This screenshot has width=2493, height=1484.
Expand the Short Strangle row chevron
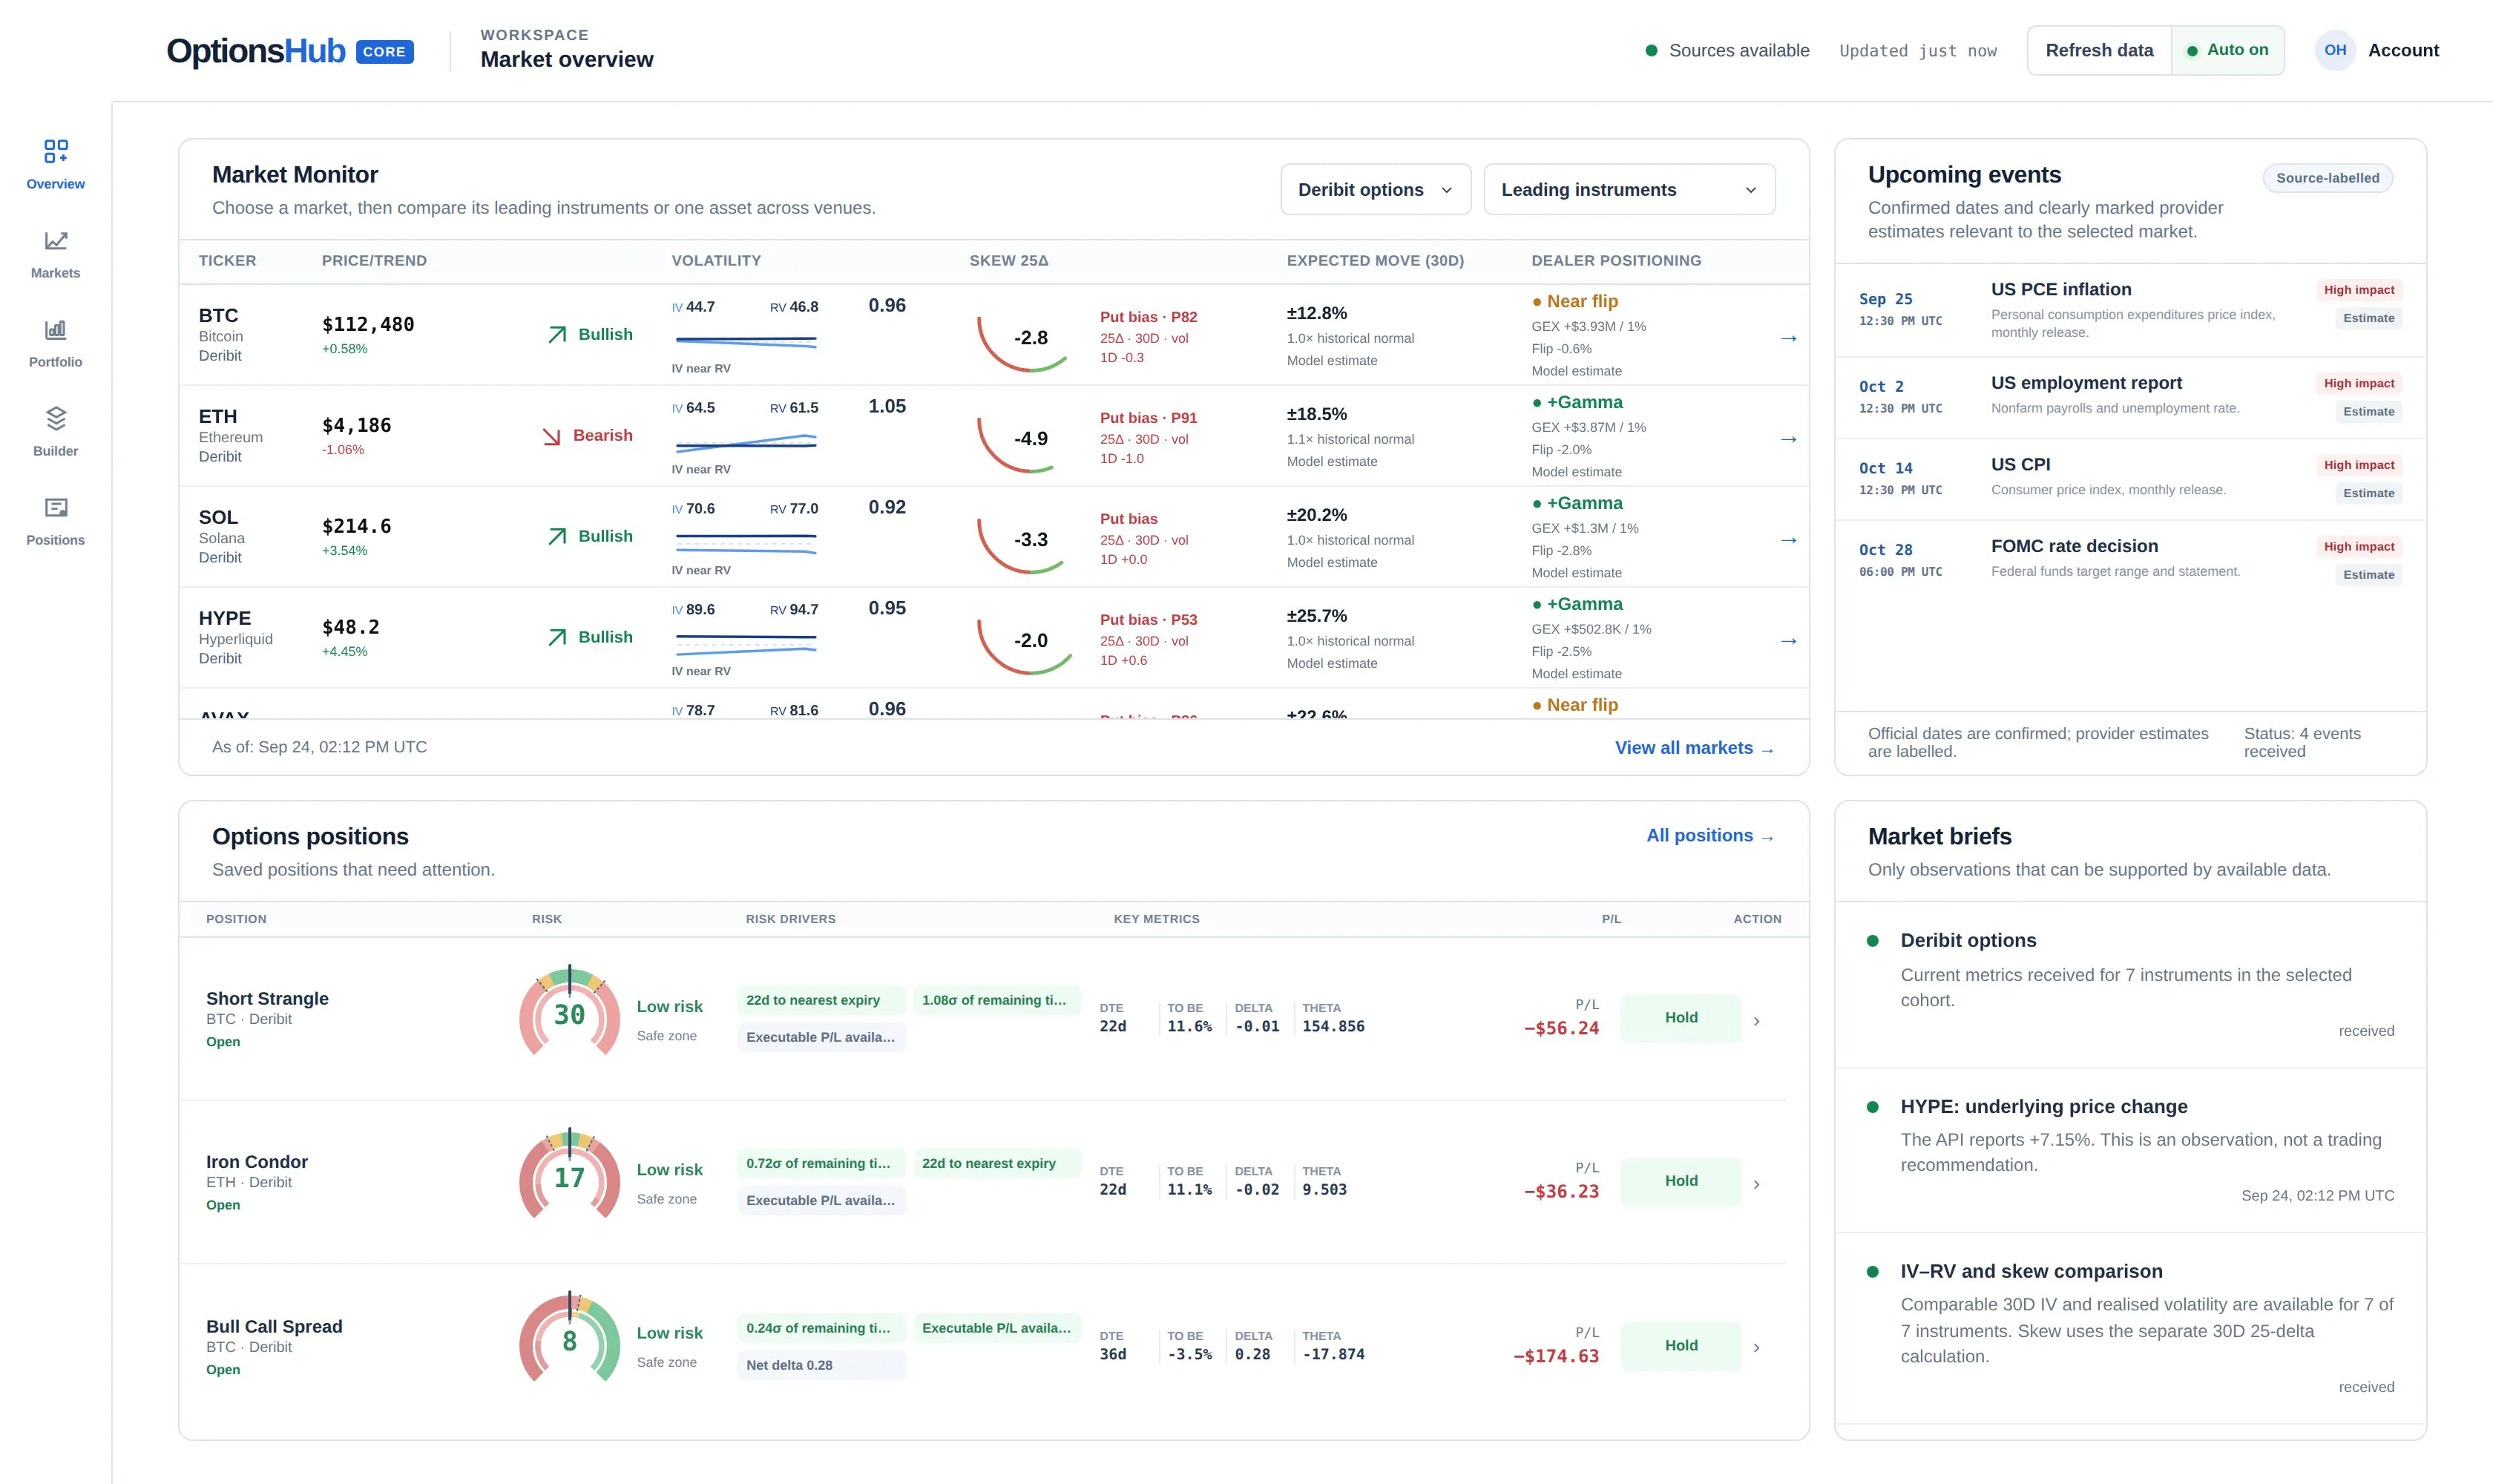click(1756, 1021)
